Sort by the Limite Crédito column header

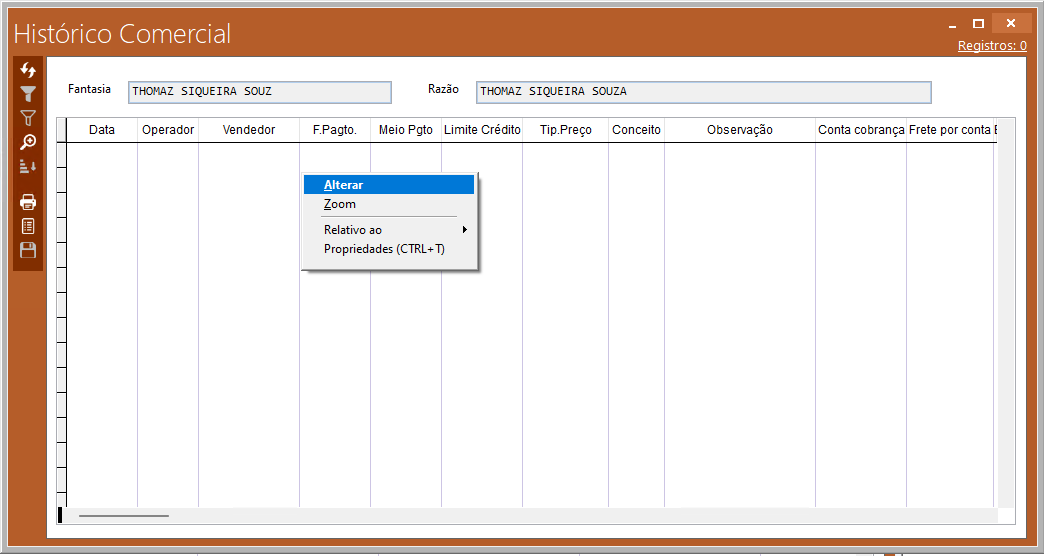coord(482,130)
